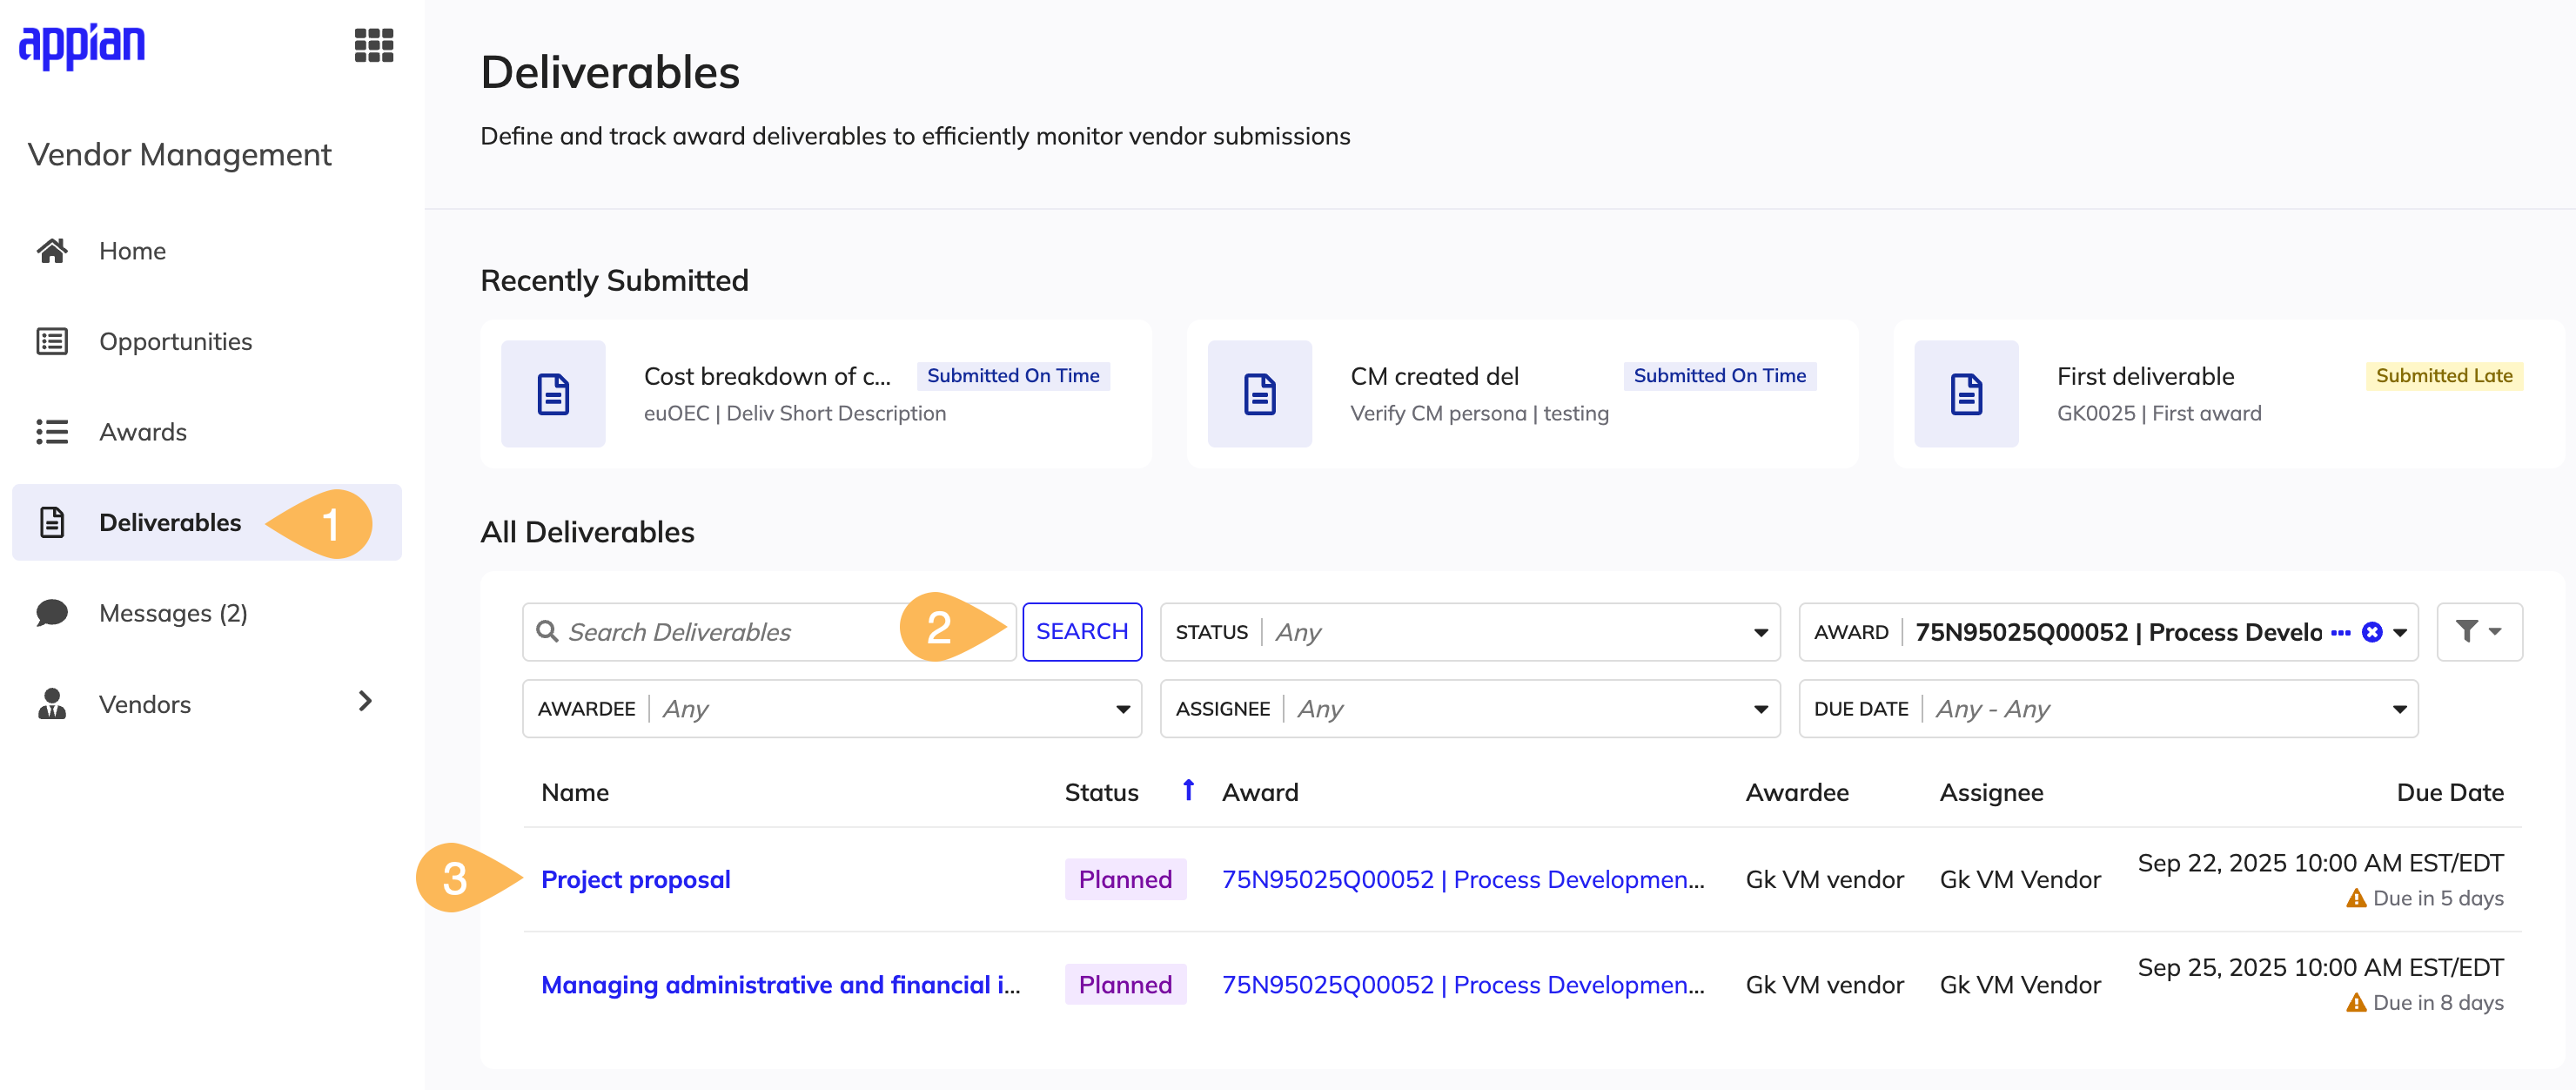Image resolution: width=2576 pixels, height=1090 pixels.
Task: Open the Assignee filter dropdown
Action: tap(1469, 709)
